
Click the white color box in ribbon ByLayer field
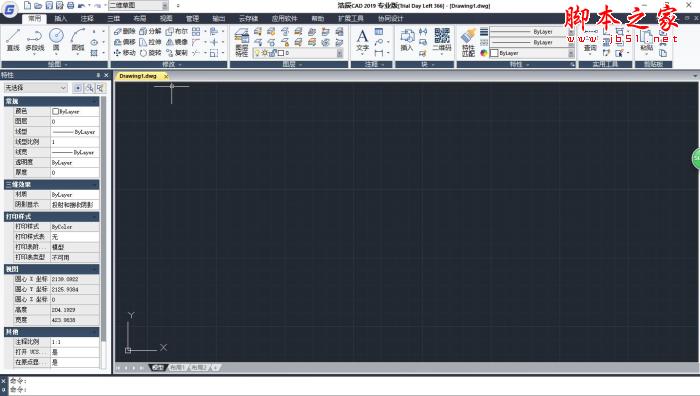point(494,53)
